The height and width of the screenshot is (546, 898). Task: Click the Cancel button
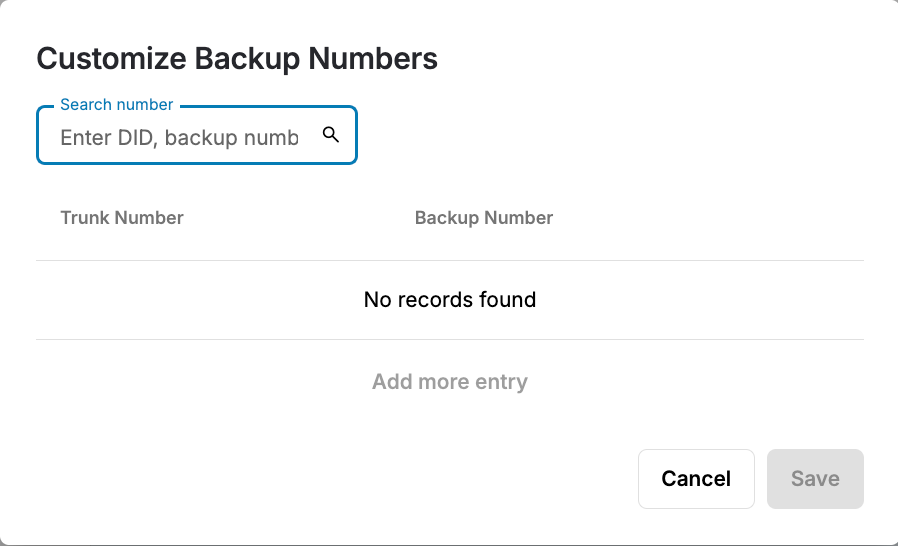point(696,478)
